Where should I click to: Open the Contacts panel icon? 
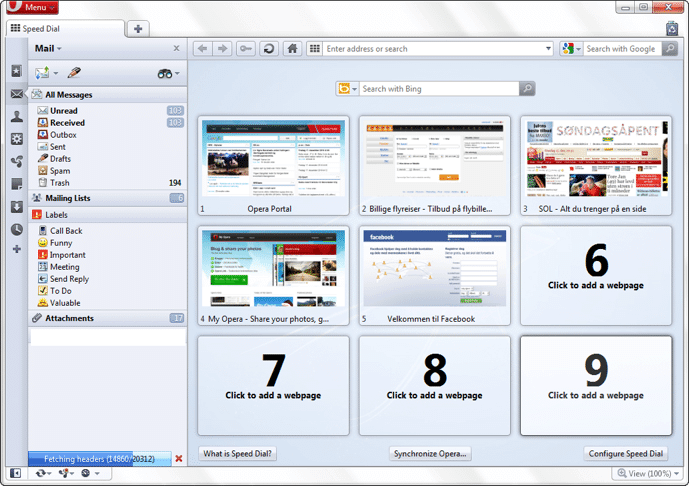point(17,116)
